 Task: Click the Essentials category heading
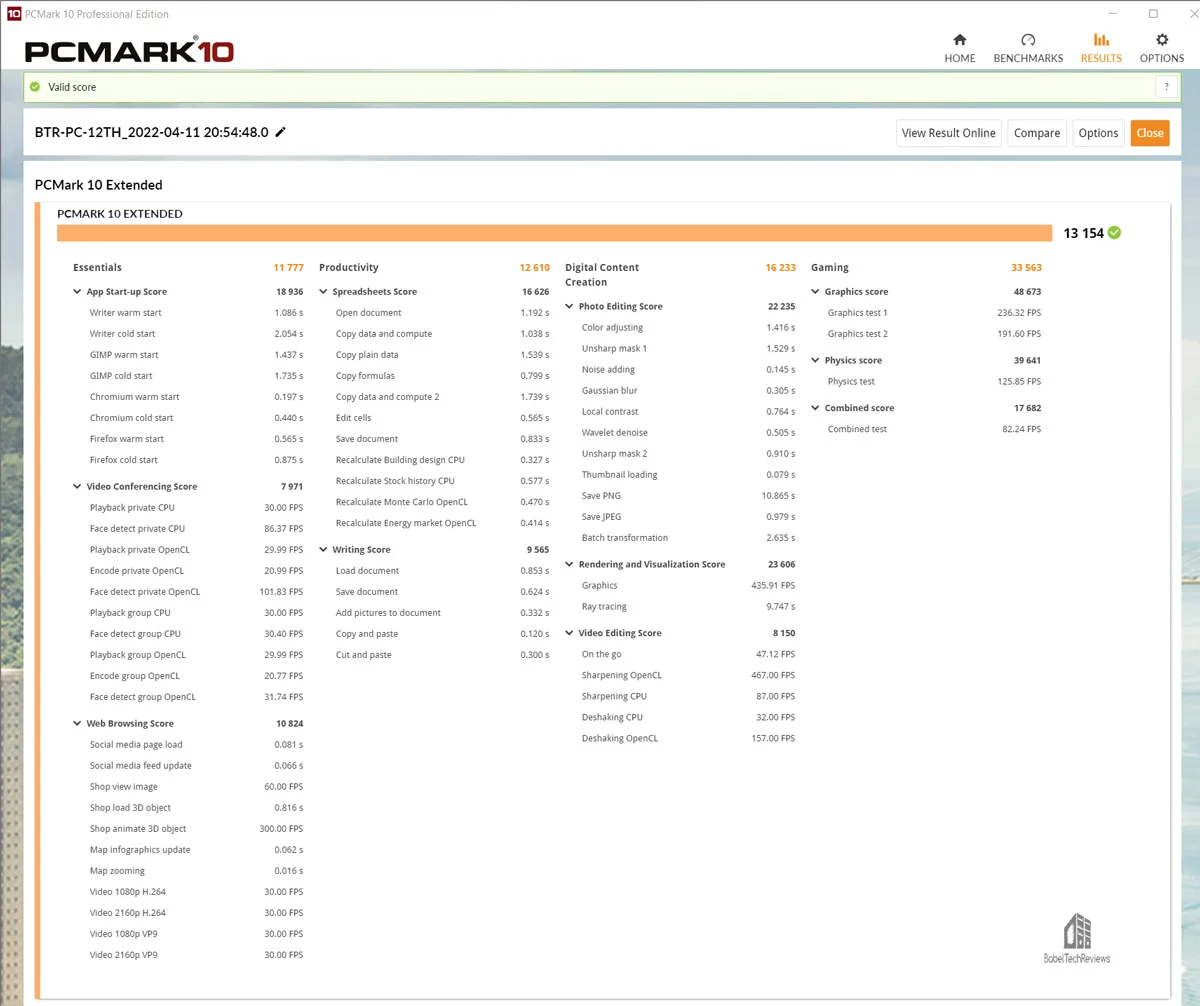[x=97, y=268]
